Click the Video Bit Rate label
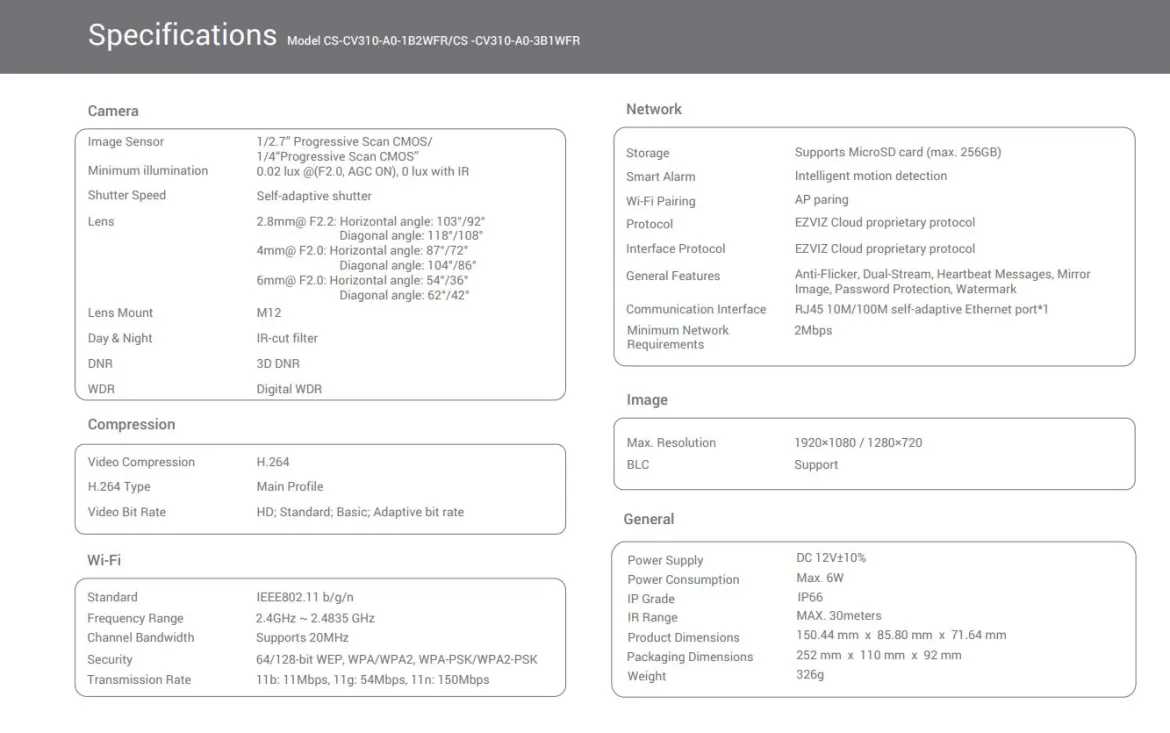This screenshot has height=733, width=1170. click(x=126, y=512)
